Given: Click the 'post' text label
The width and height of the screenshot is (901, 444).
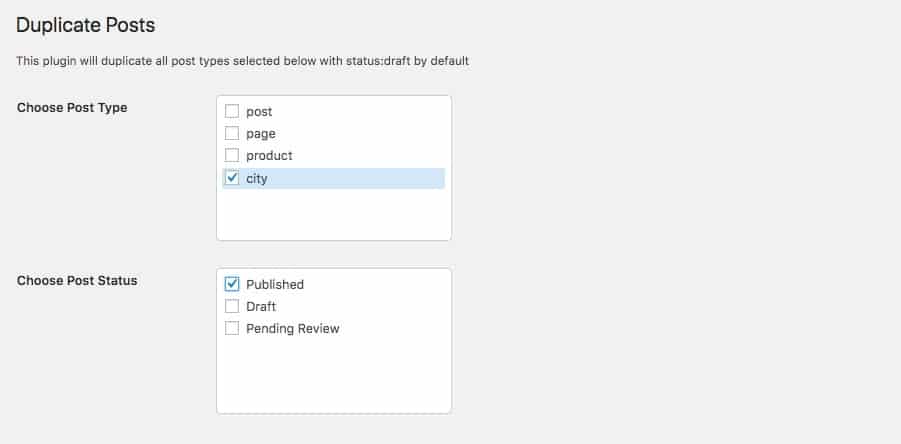Looking at the screenshot, I should pyautogui.click(x=259, y=112).
